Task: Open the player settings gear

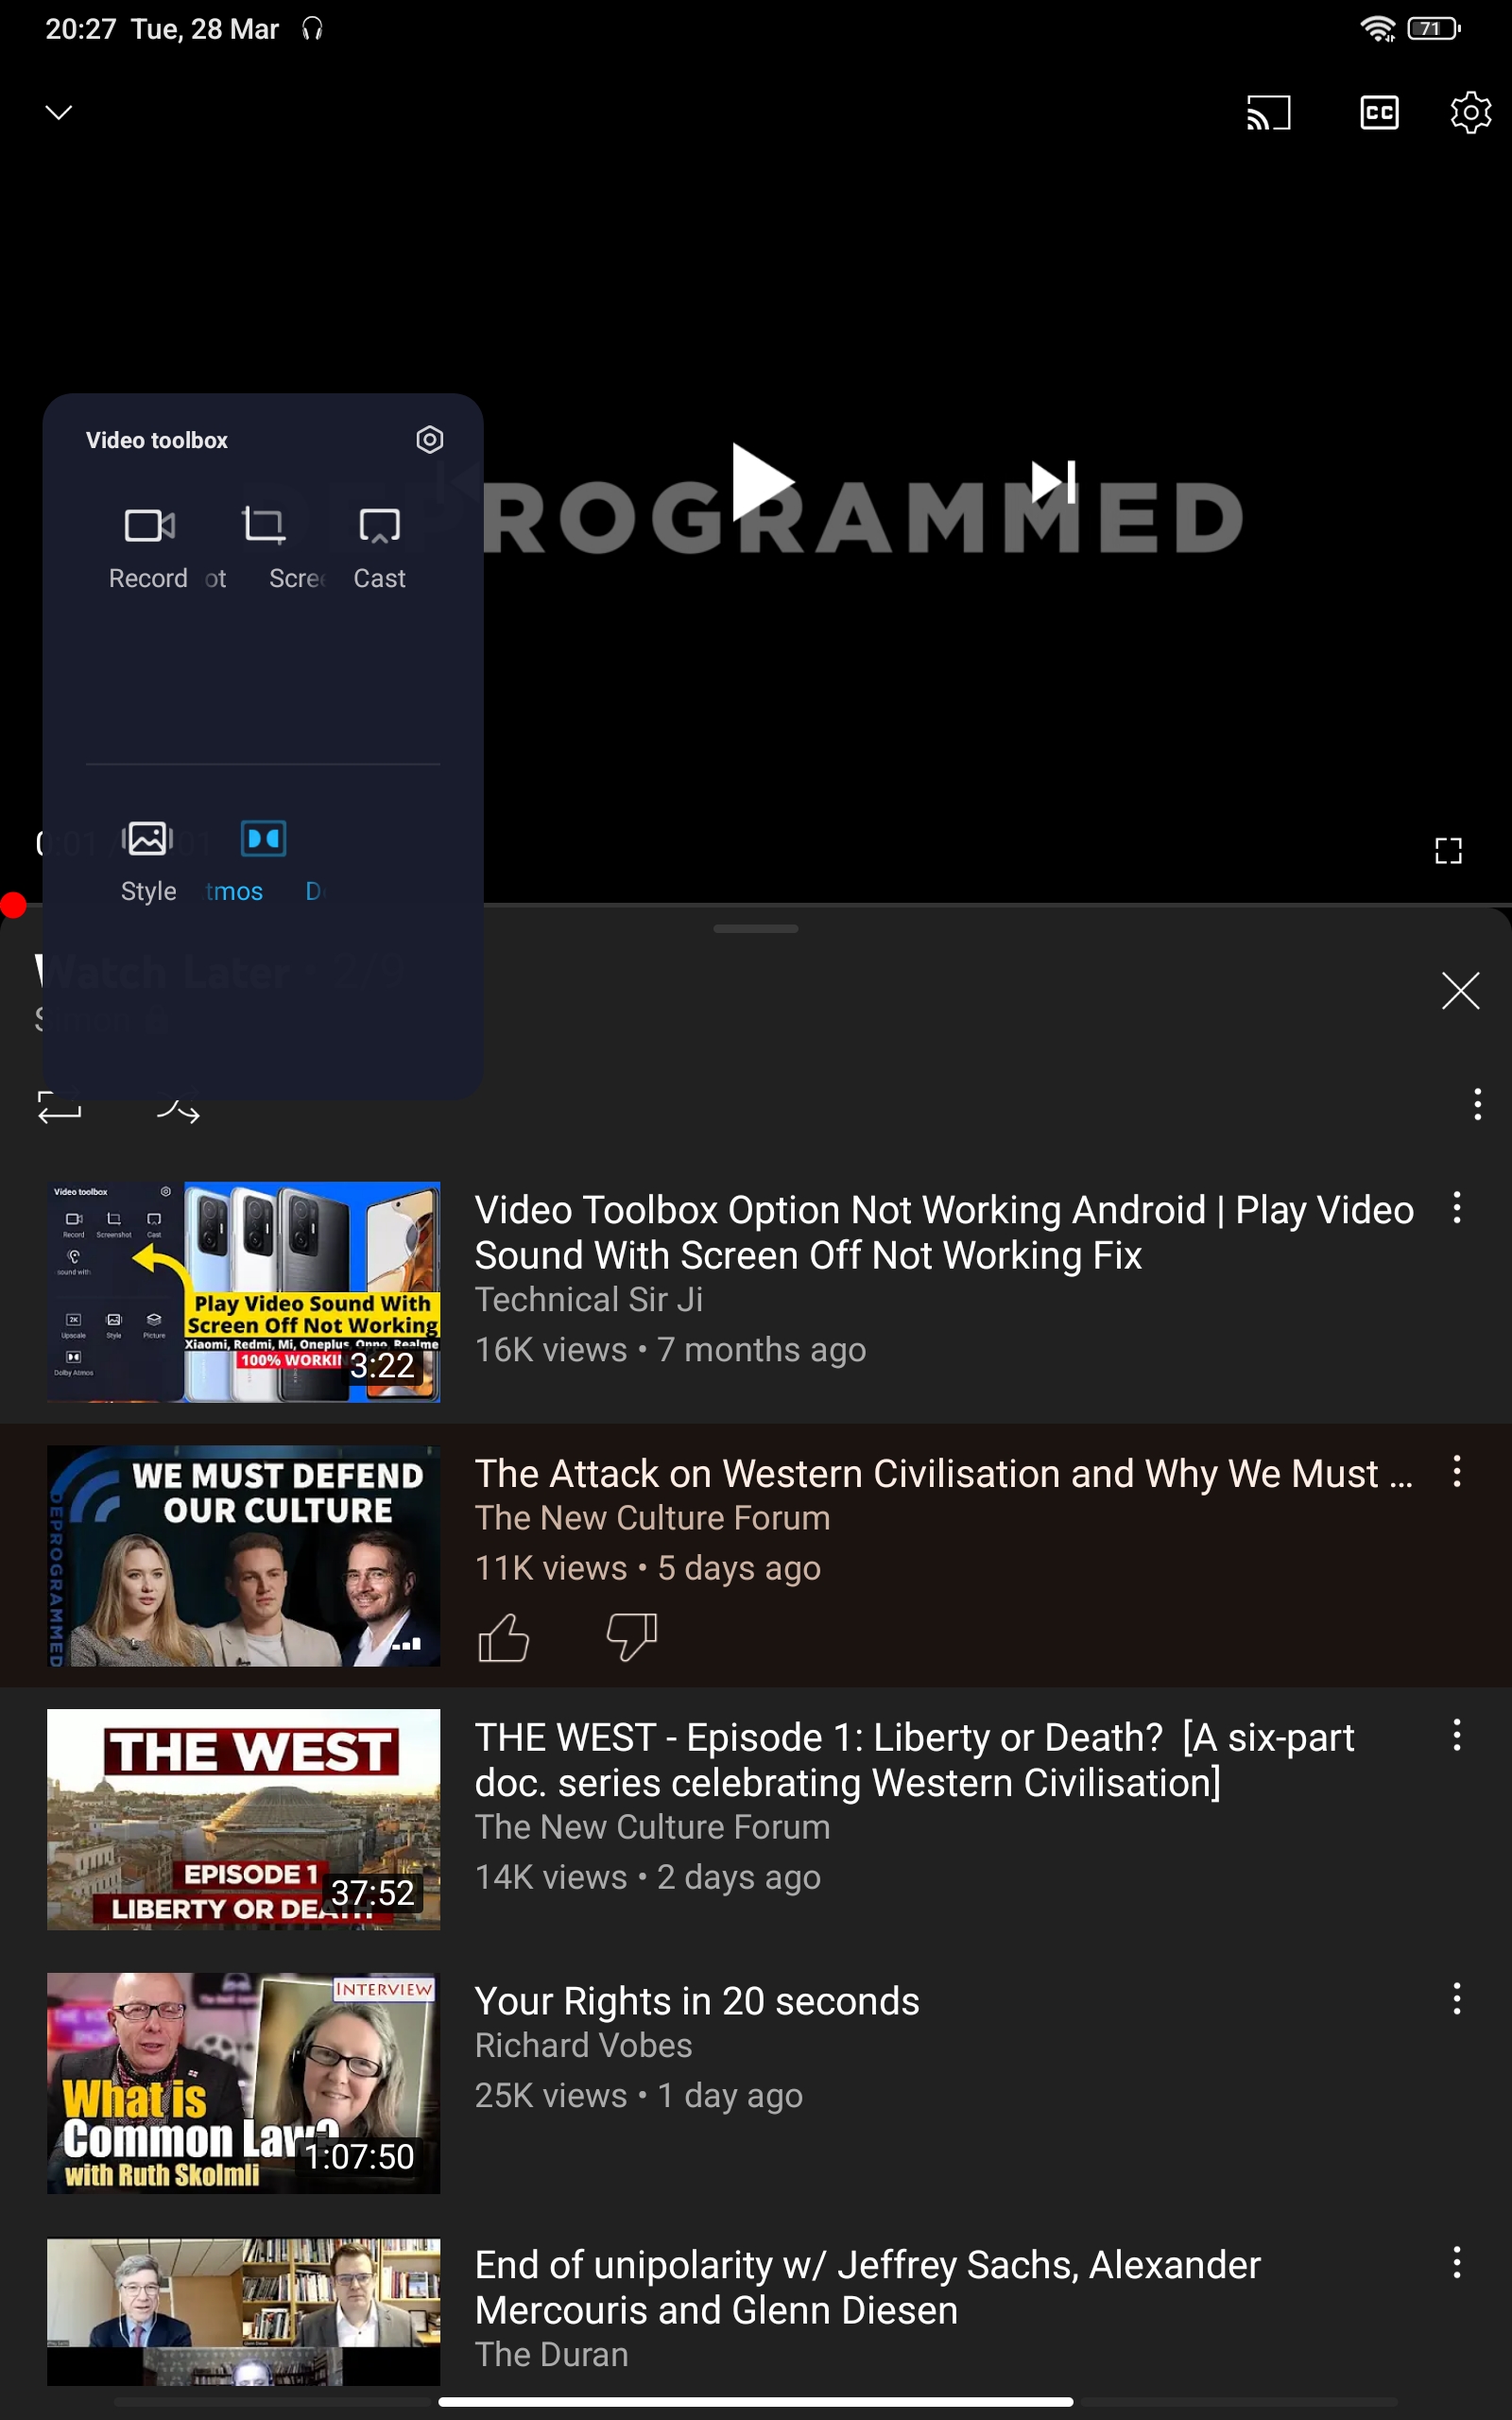Action: point(1470,112)
